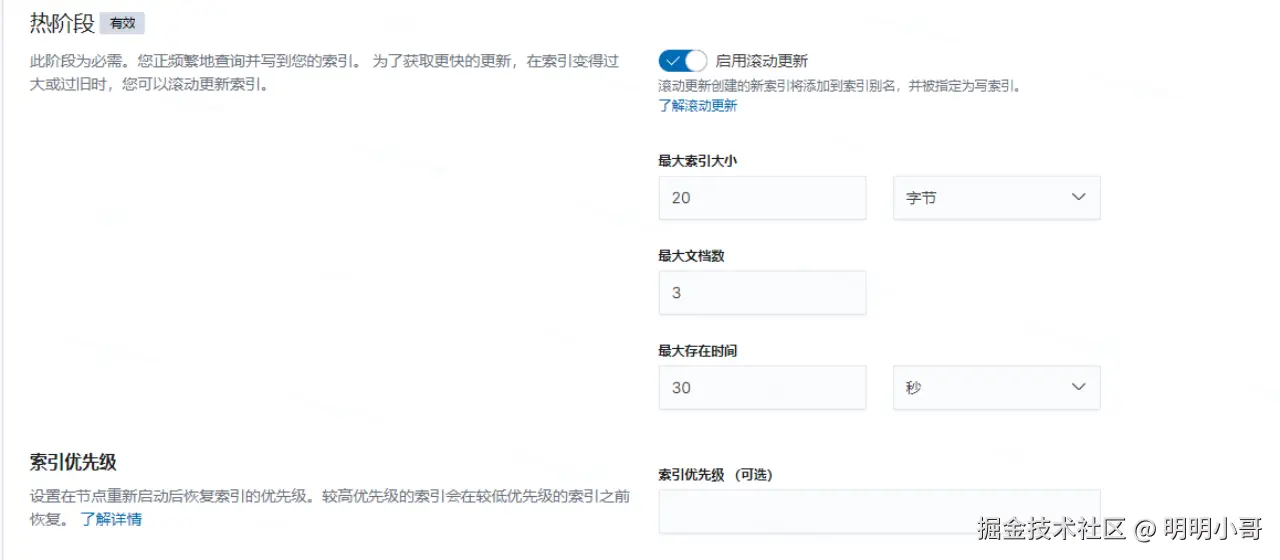This screenshot has width=1280, height=560.
Task: Click the chevron arrow beside 字节
Action: [1078, 197]
